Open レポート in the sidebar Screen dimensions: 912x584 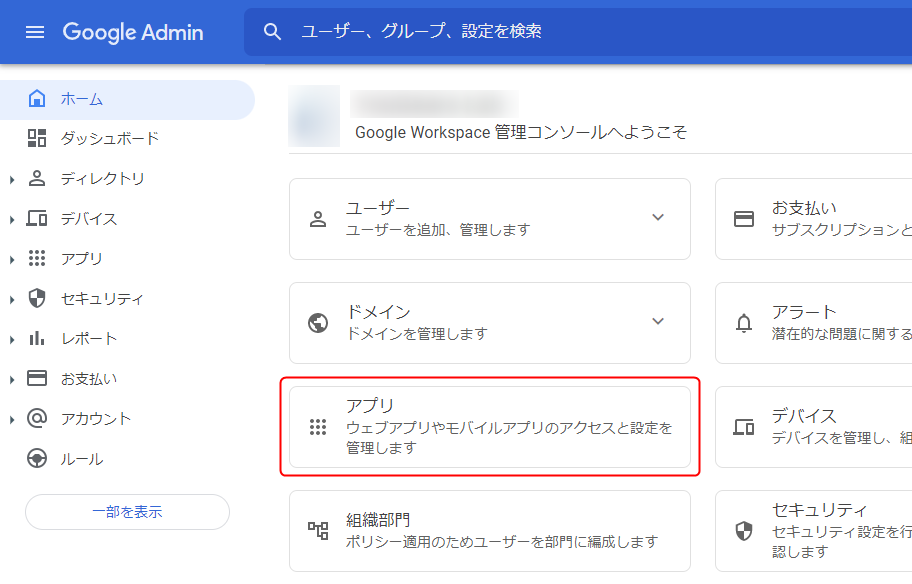[x=89, y=339]
